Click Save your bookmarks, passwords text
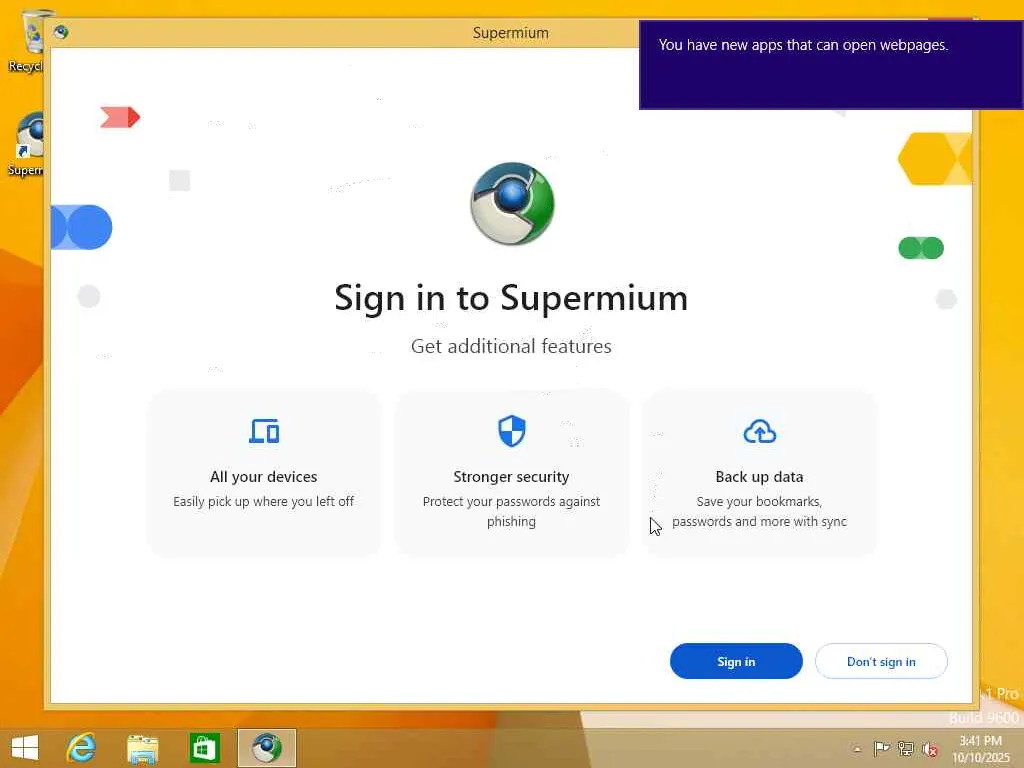 (760, 511)
